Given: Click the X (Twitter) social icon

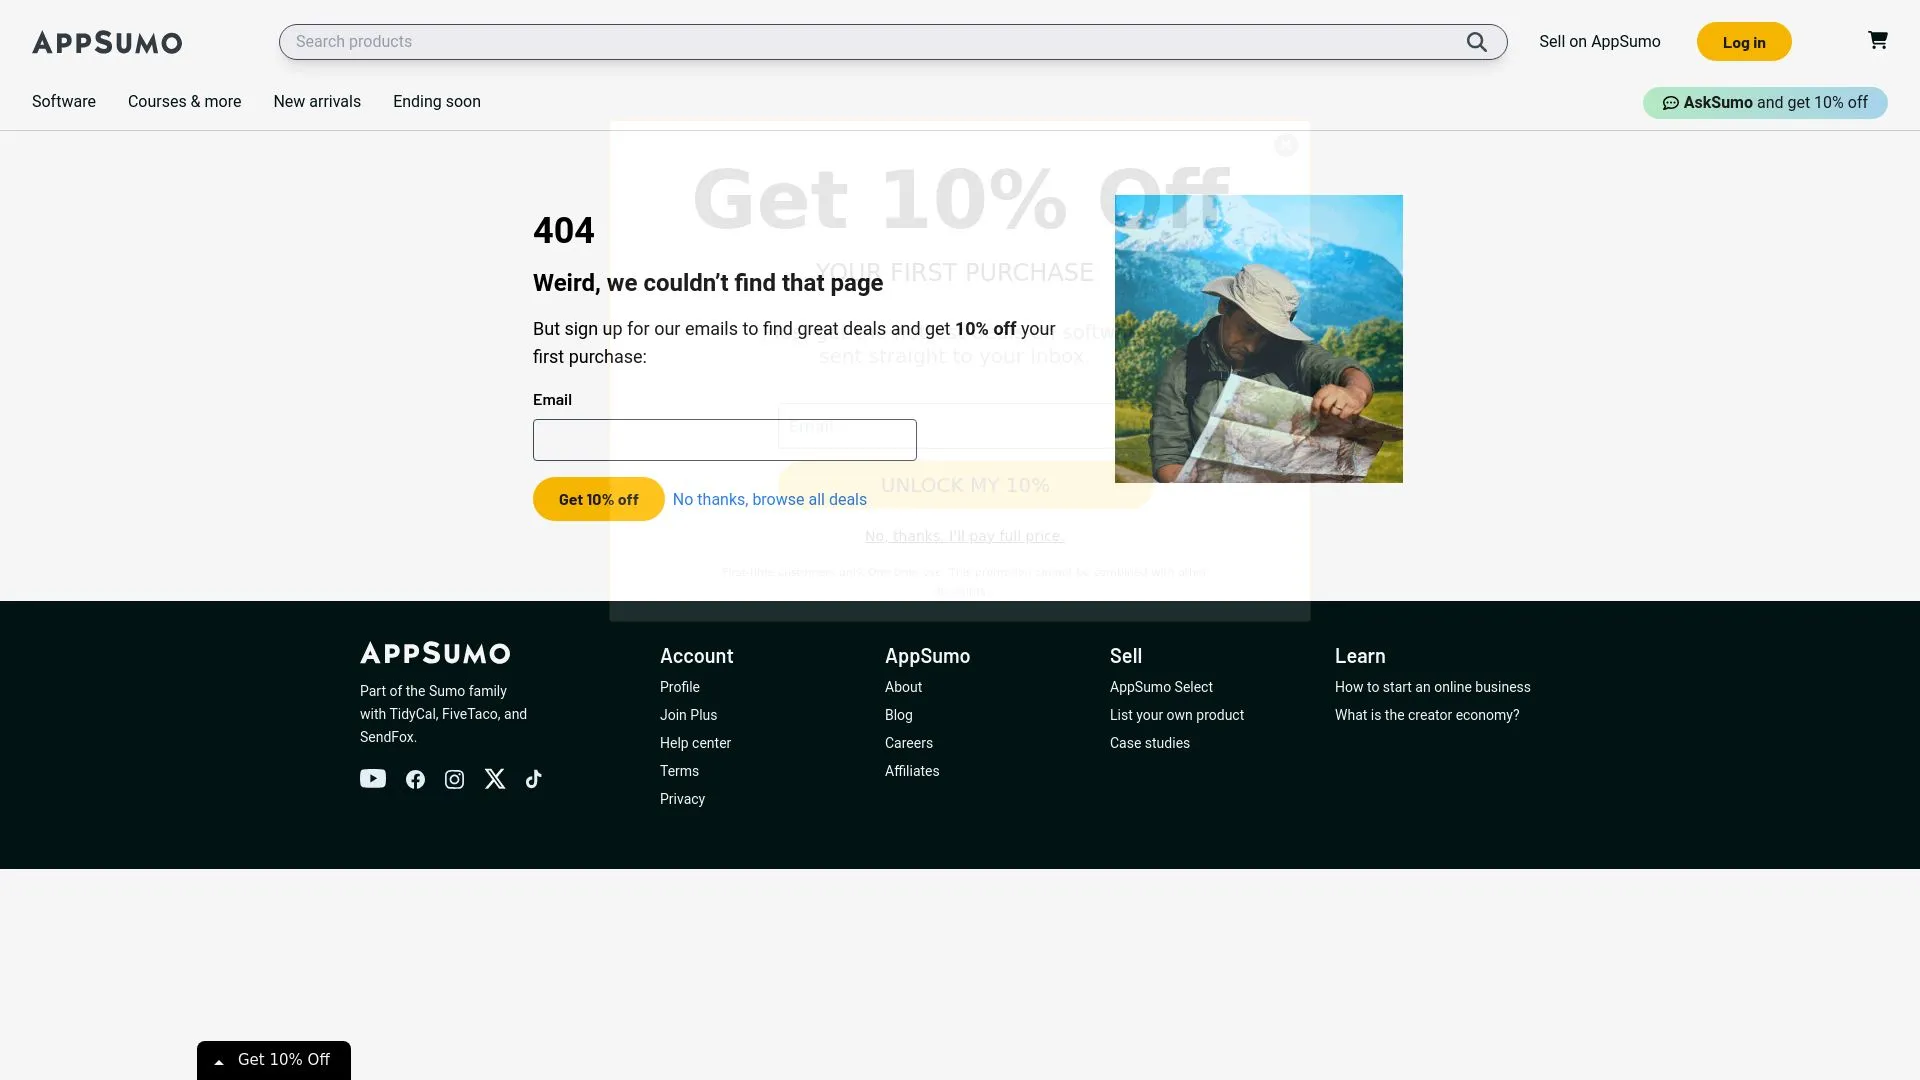Looking at the screenshot, I should pos(494,779).
